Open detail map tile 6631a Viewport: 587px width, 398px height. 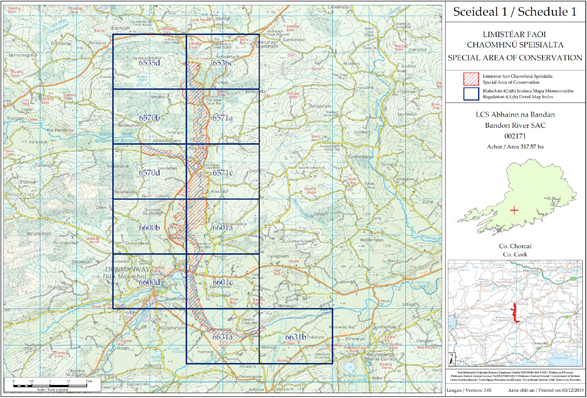click(x=222, y=336)
